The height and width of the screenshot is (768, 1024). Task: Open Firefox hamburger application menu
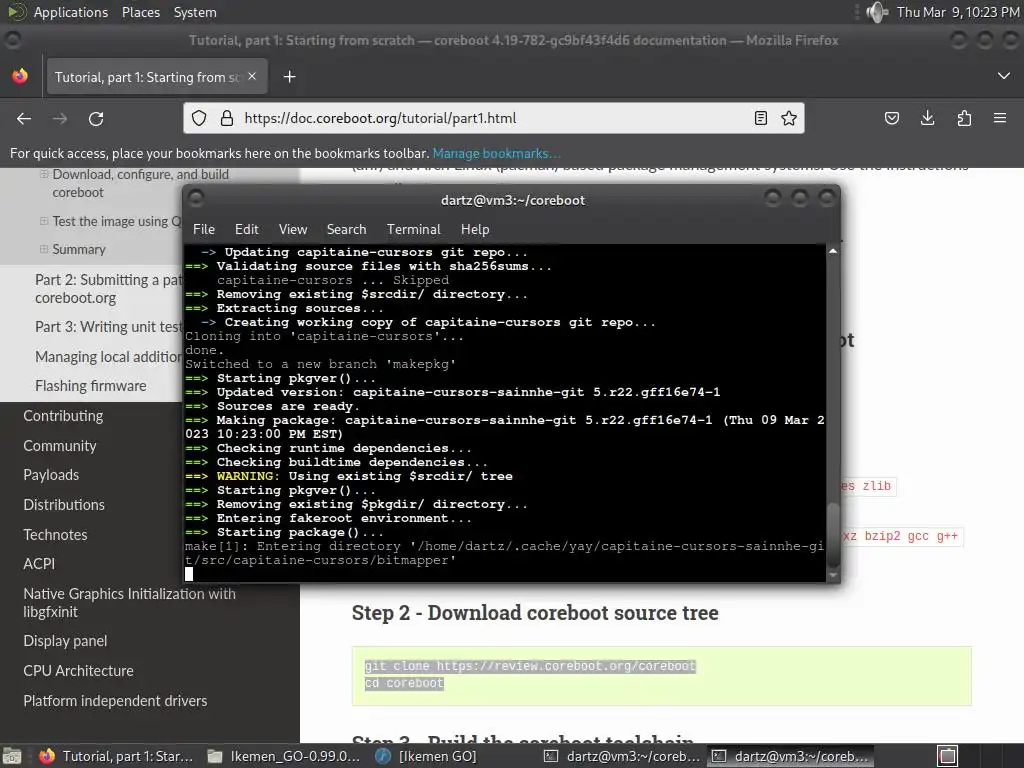coord(1000,118)
